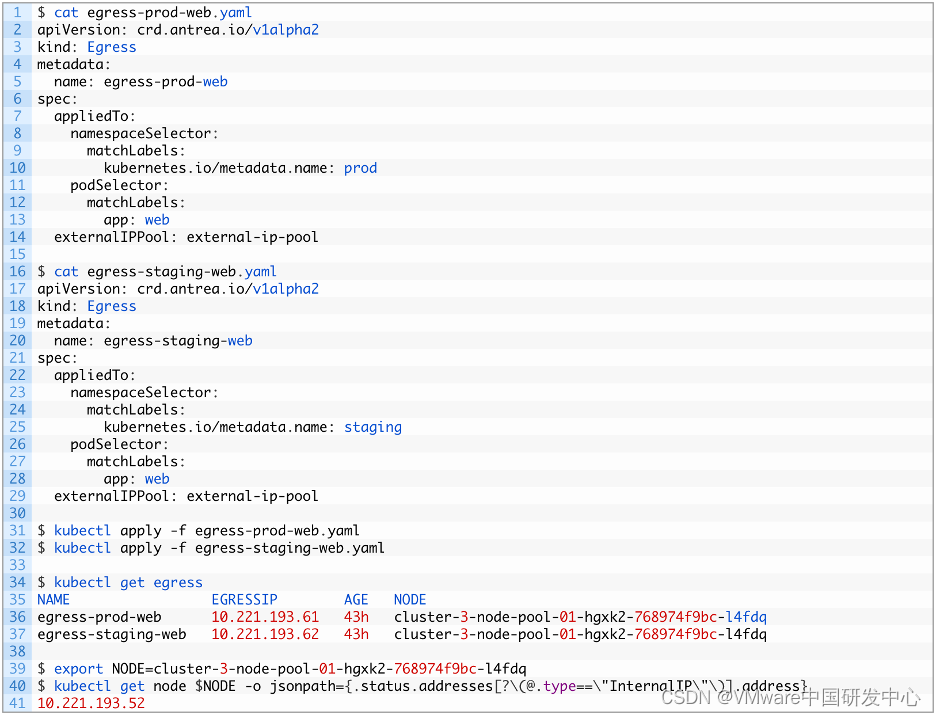Click line number 30 in the gutter
This screenshot has height=716, width=936.
click(x=17, y=514)
